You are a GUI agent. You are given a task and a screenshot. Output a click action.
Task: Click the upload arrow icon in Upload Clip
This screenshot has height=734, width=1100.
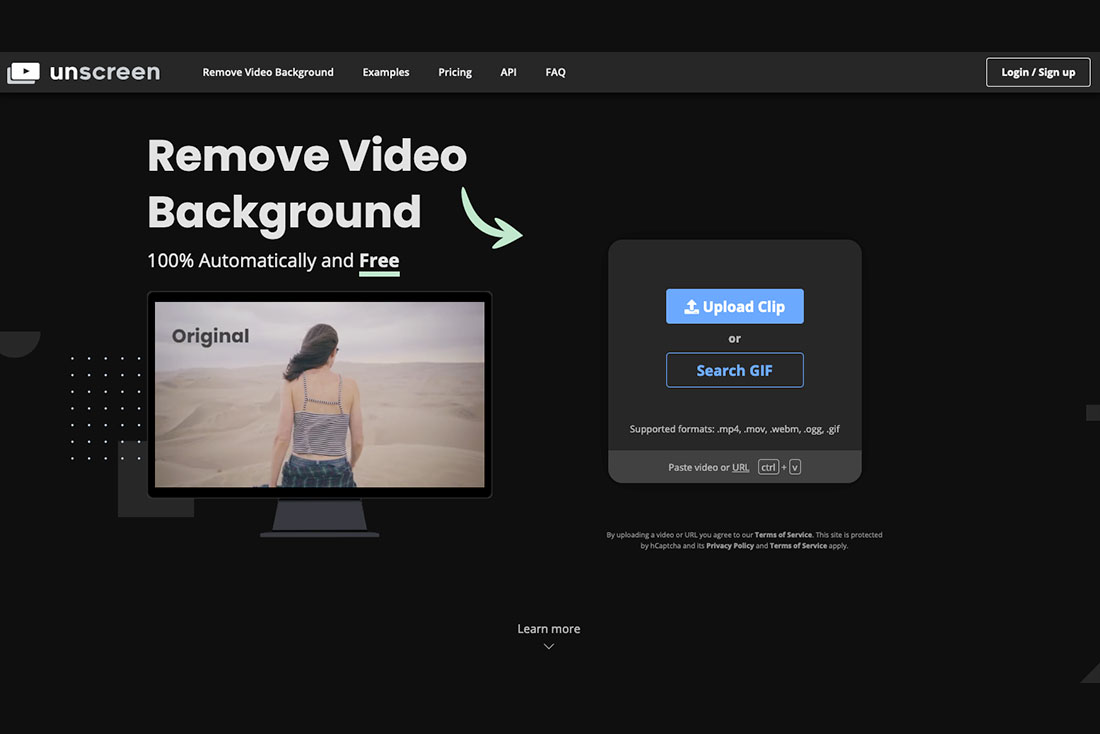691,307
